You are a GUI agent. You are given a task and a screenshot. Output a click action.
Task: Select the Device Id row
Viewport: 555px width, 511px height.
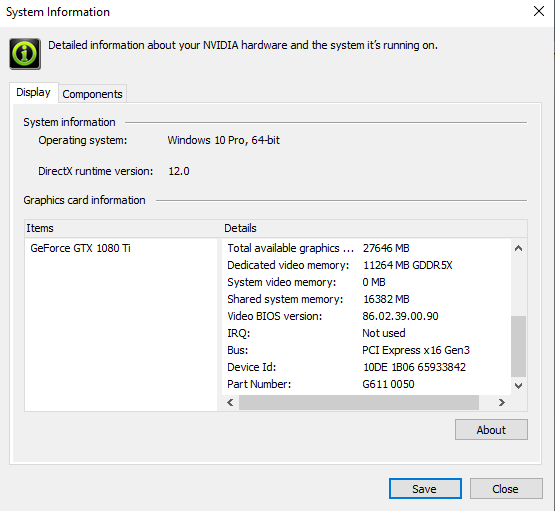366,367
